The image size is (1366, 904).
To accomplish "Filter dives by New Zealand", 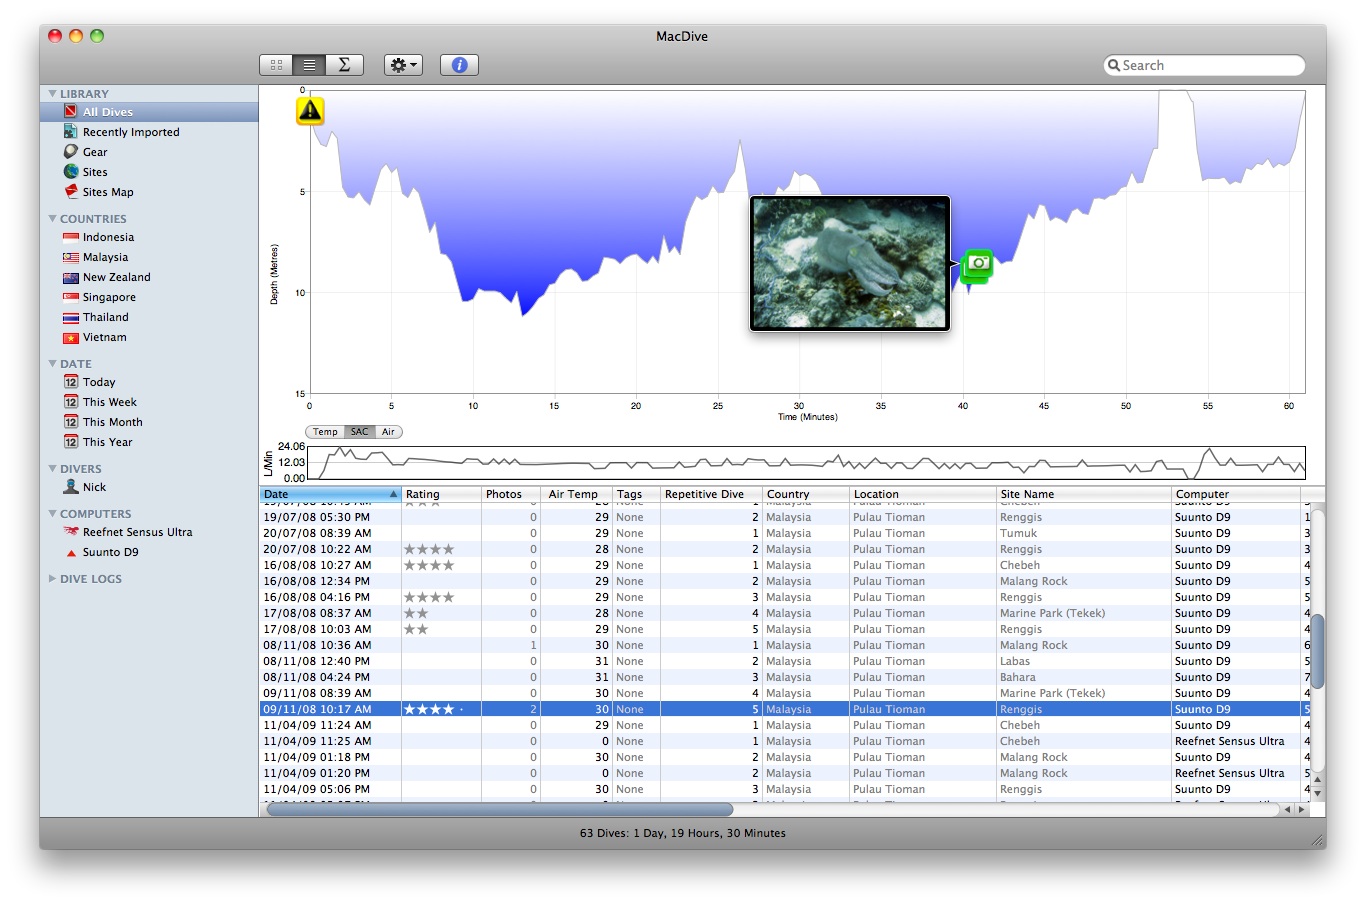I will coord(116,277).
